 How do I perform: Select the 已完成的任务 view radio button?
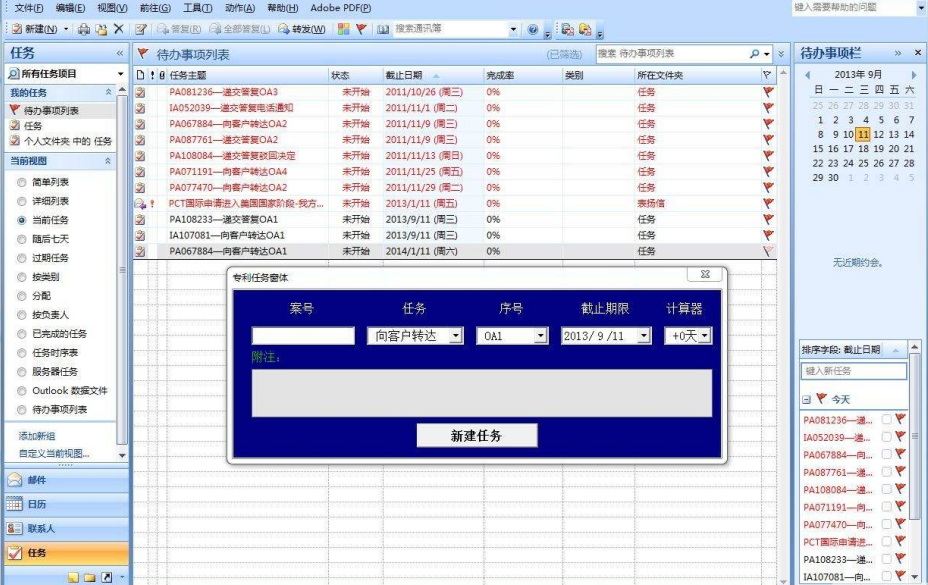pyautogui.click(x=22, y=334)
